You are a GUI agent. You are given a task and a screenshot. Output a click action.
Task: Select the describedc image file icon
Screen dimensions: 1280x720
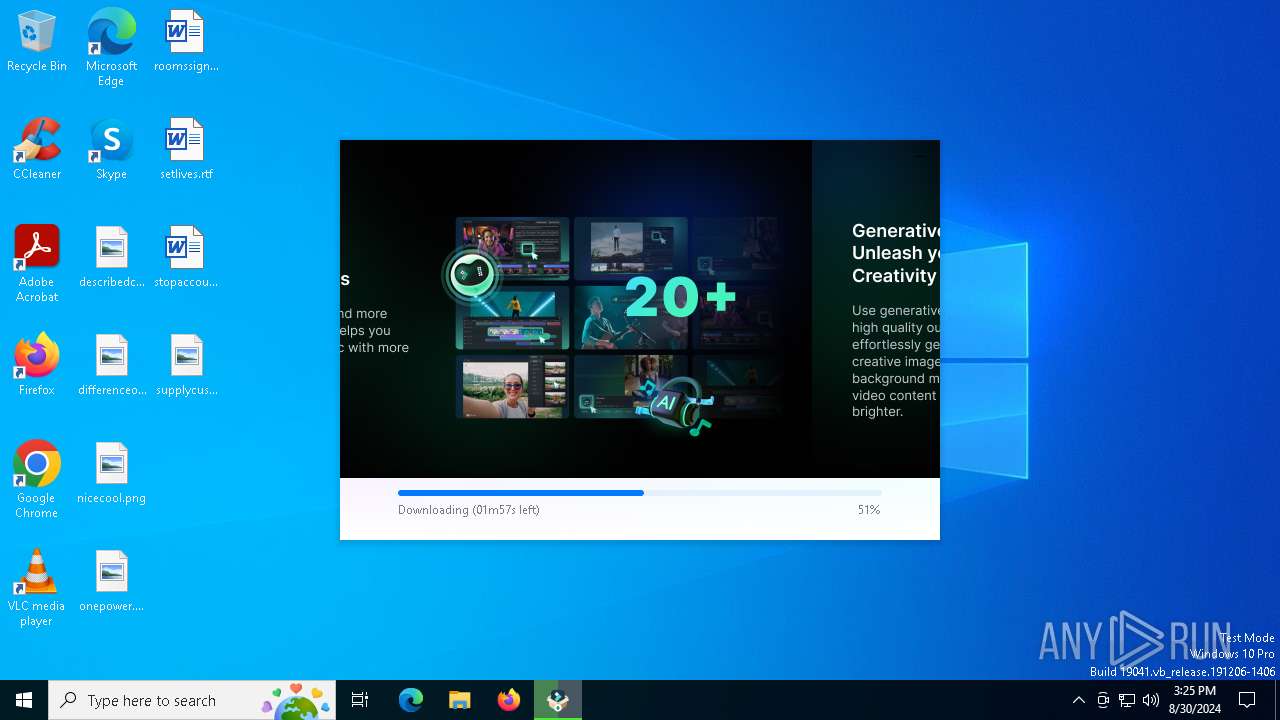coord(111,258)
